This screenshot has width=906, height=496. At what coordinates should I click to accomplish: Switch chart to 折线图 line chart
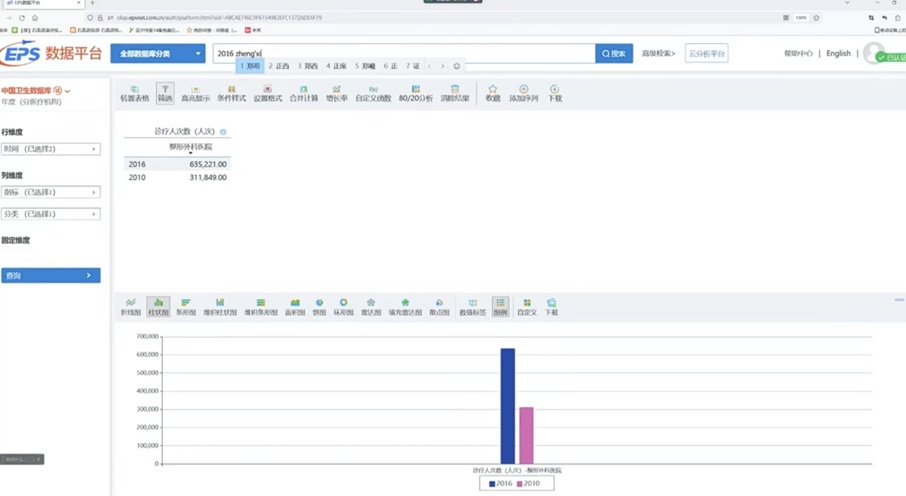130,307
